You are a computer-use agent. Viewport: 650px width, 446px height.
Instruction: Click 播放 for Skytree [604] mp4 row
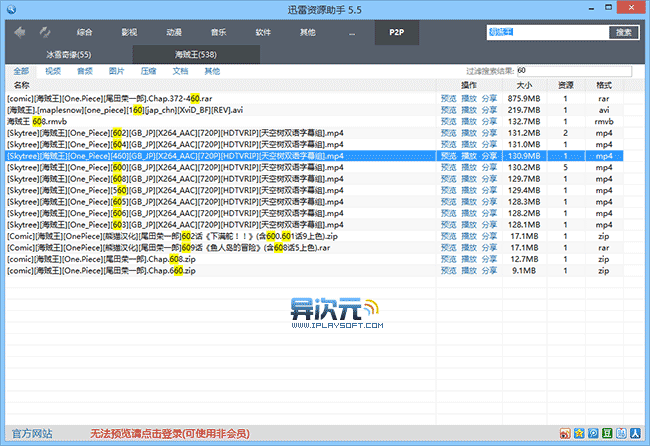pyautogui.click(x=469, y=144)
